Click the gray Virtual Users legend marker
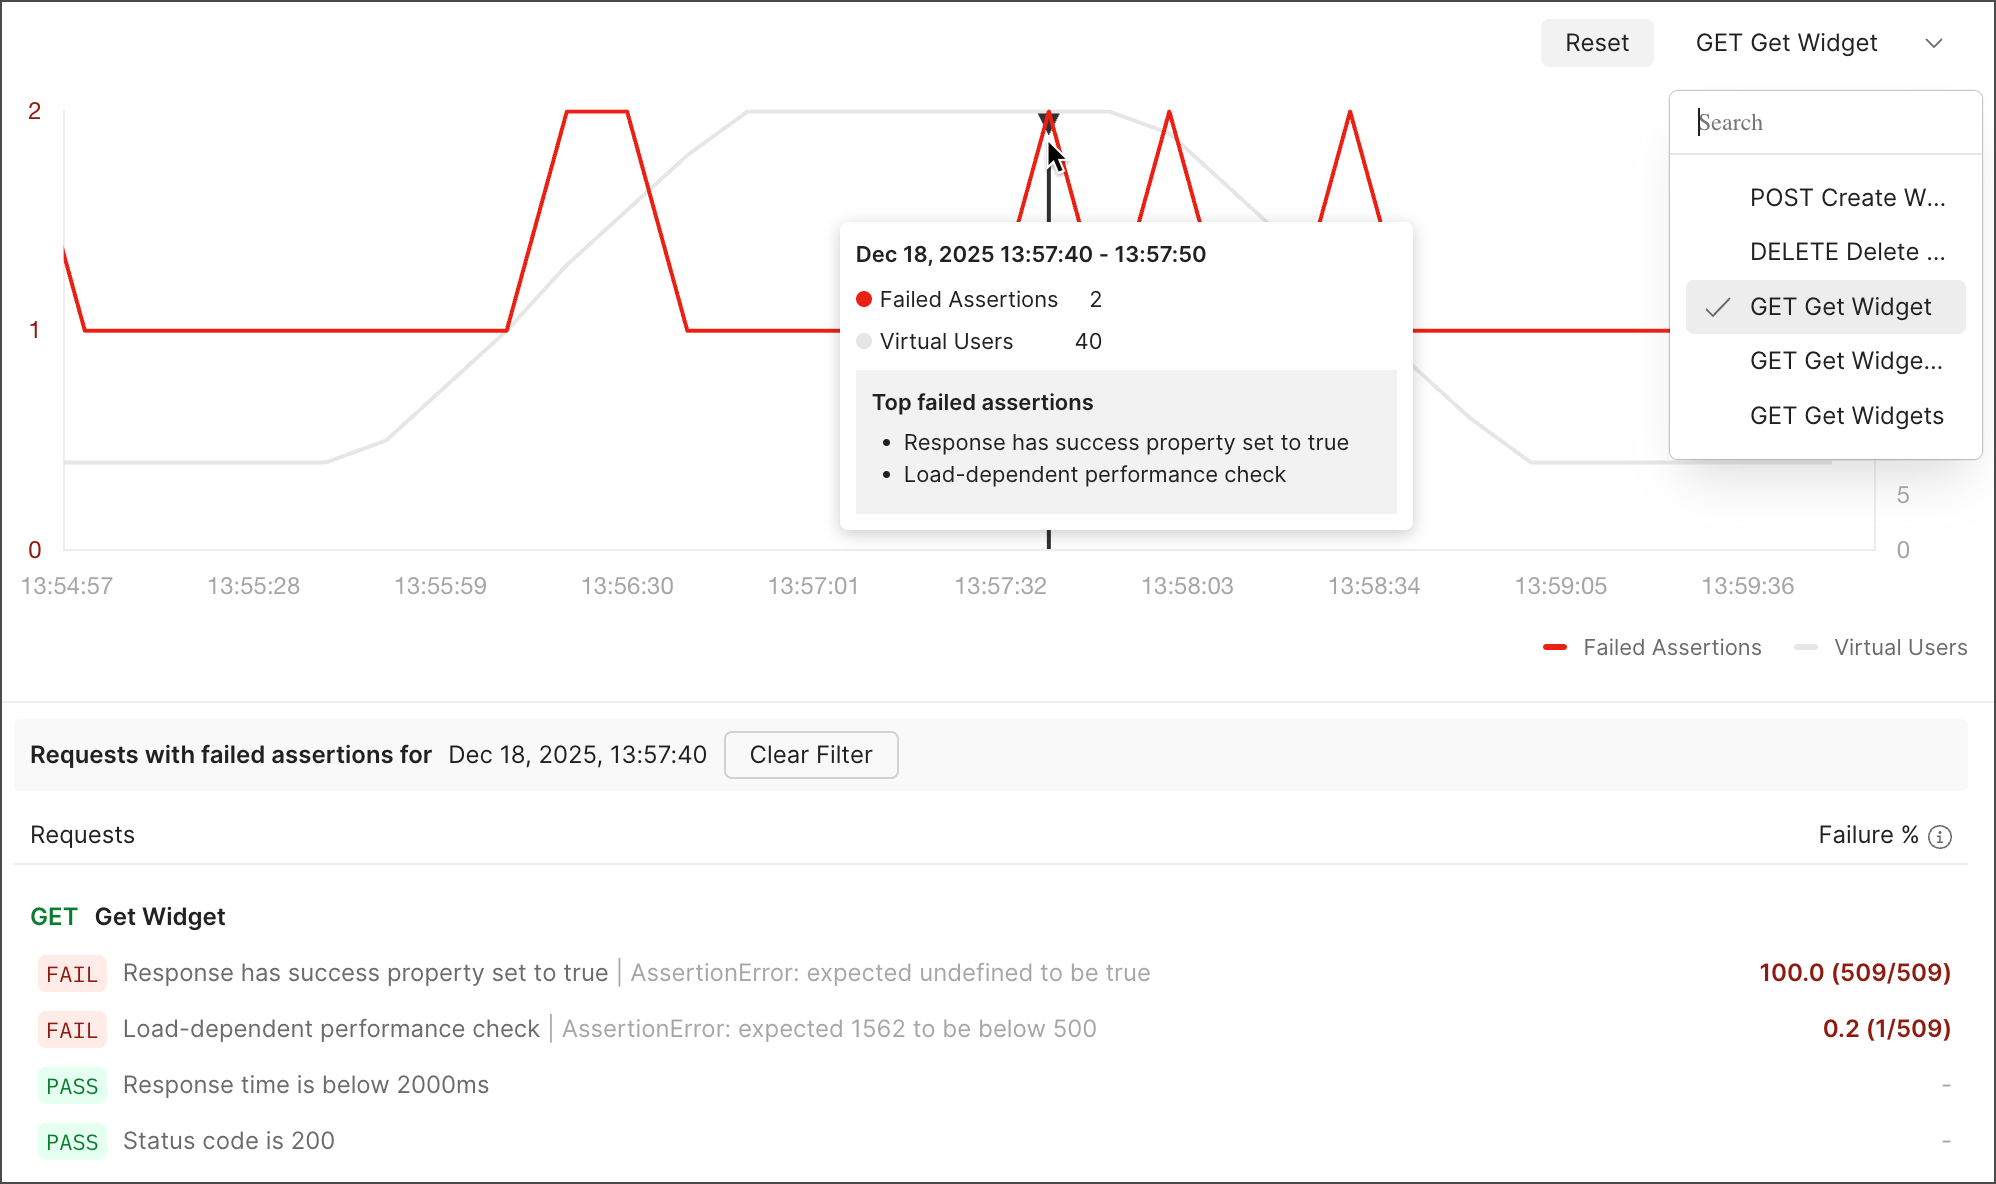Image resolution: width=1996 pixels, height=1184 pixels. (x=1807, y=647)
